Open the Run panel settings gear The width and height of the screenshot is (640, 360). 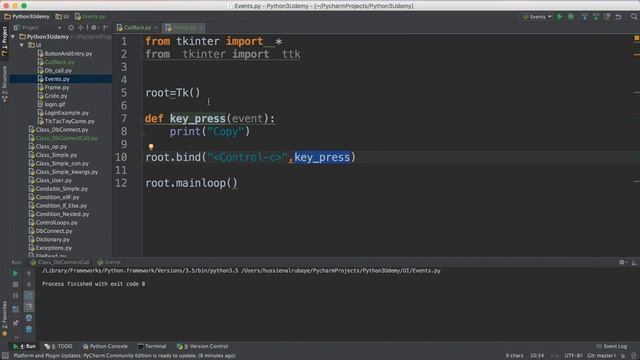[622, 262]
